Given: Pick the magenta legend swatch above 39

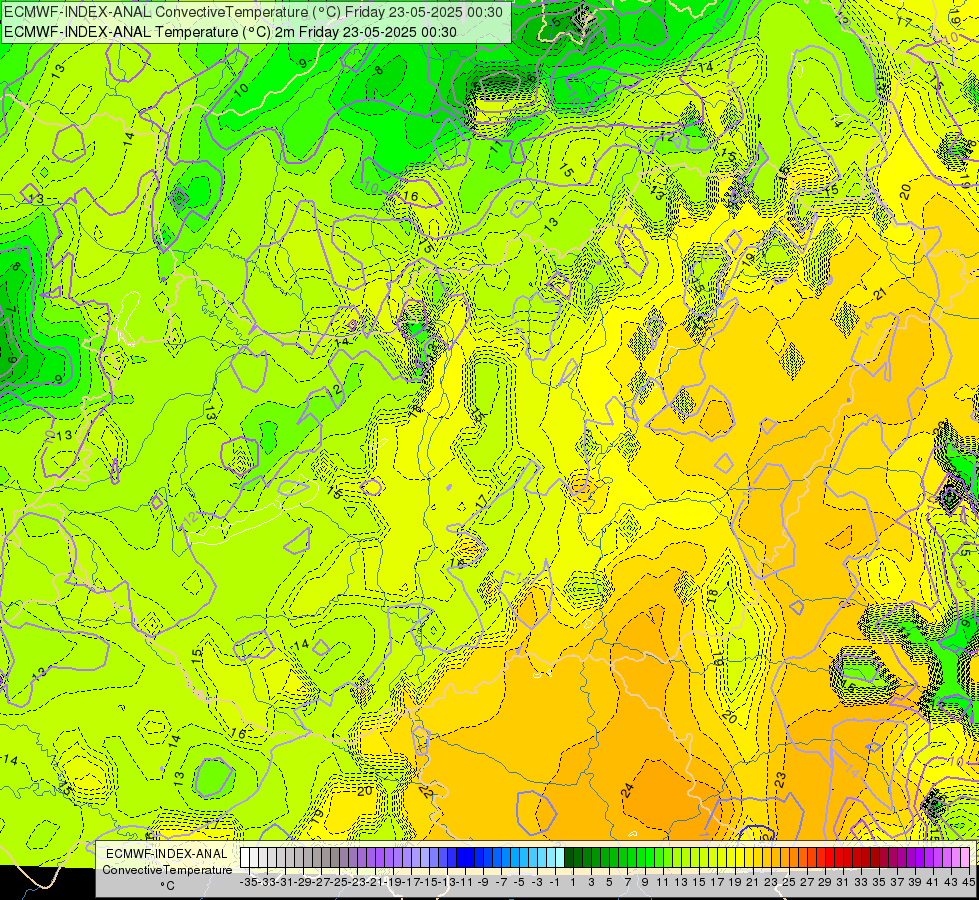Looking at the screenshot, I should click(911, 857).
